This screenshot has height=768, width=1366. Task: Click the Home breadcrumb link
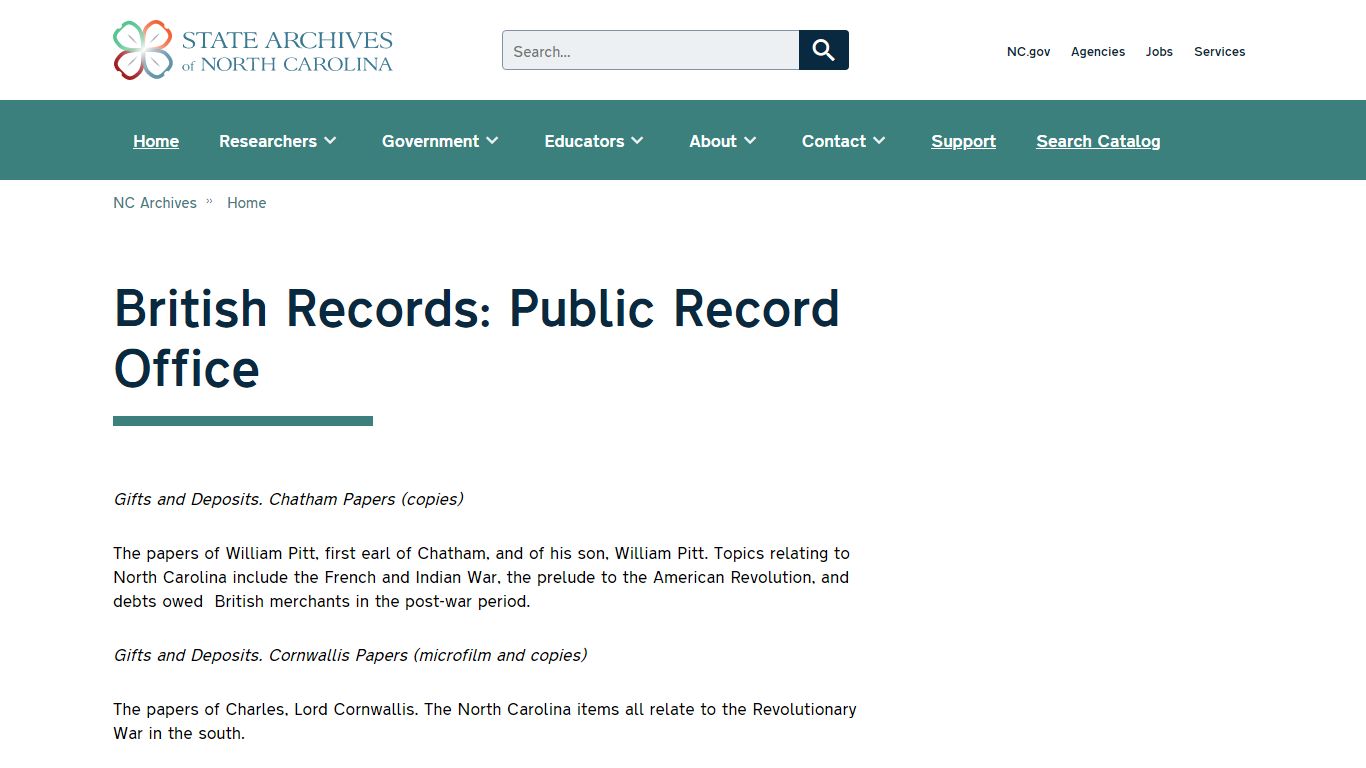pos(246,203)
